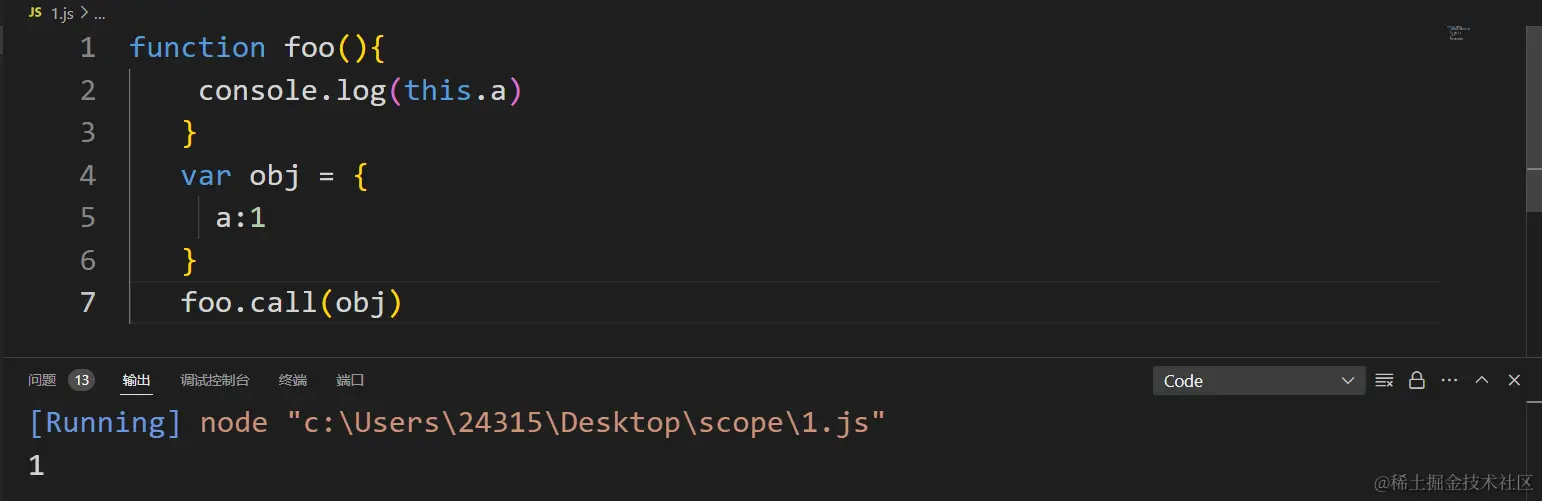1542x501 pixels.
Task: Click the 1.js breadcrumb file name
Action: click(61, 14)
